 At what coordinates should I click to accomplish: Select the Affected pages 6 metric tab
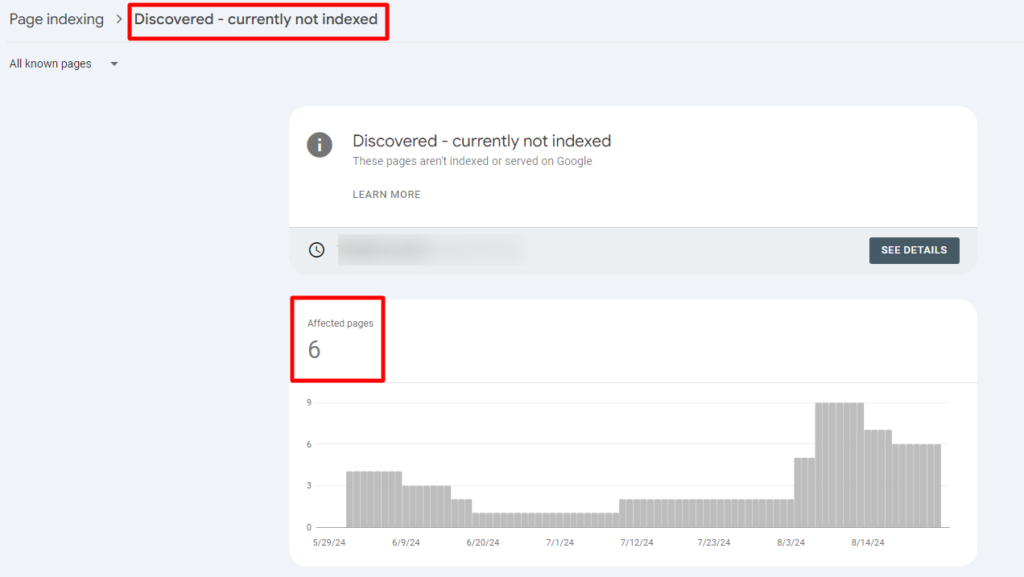point(338,339)
